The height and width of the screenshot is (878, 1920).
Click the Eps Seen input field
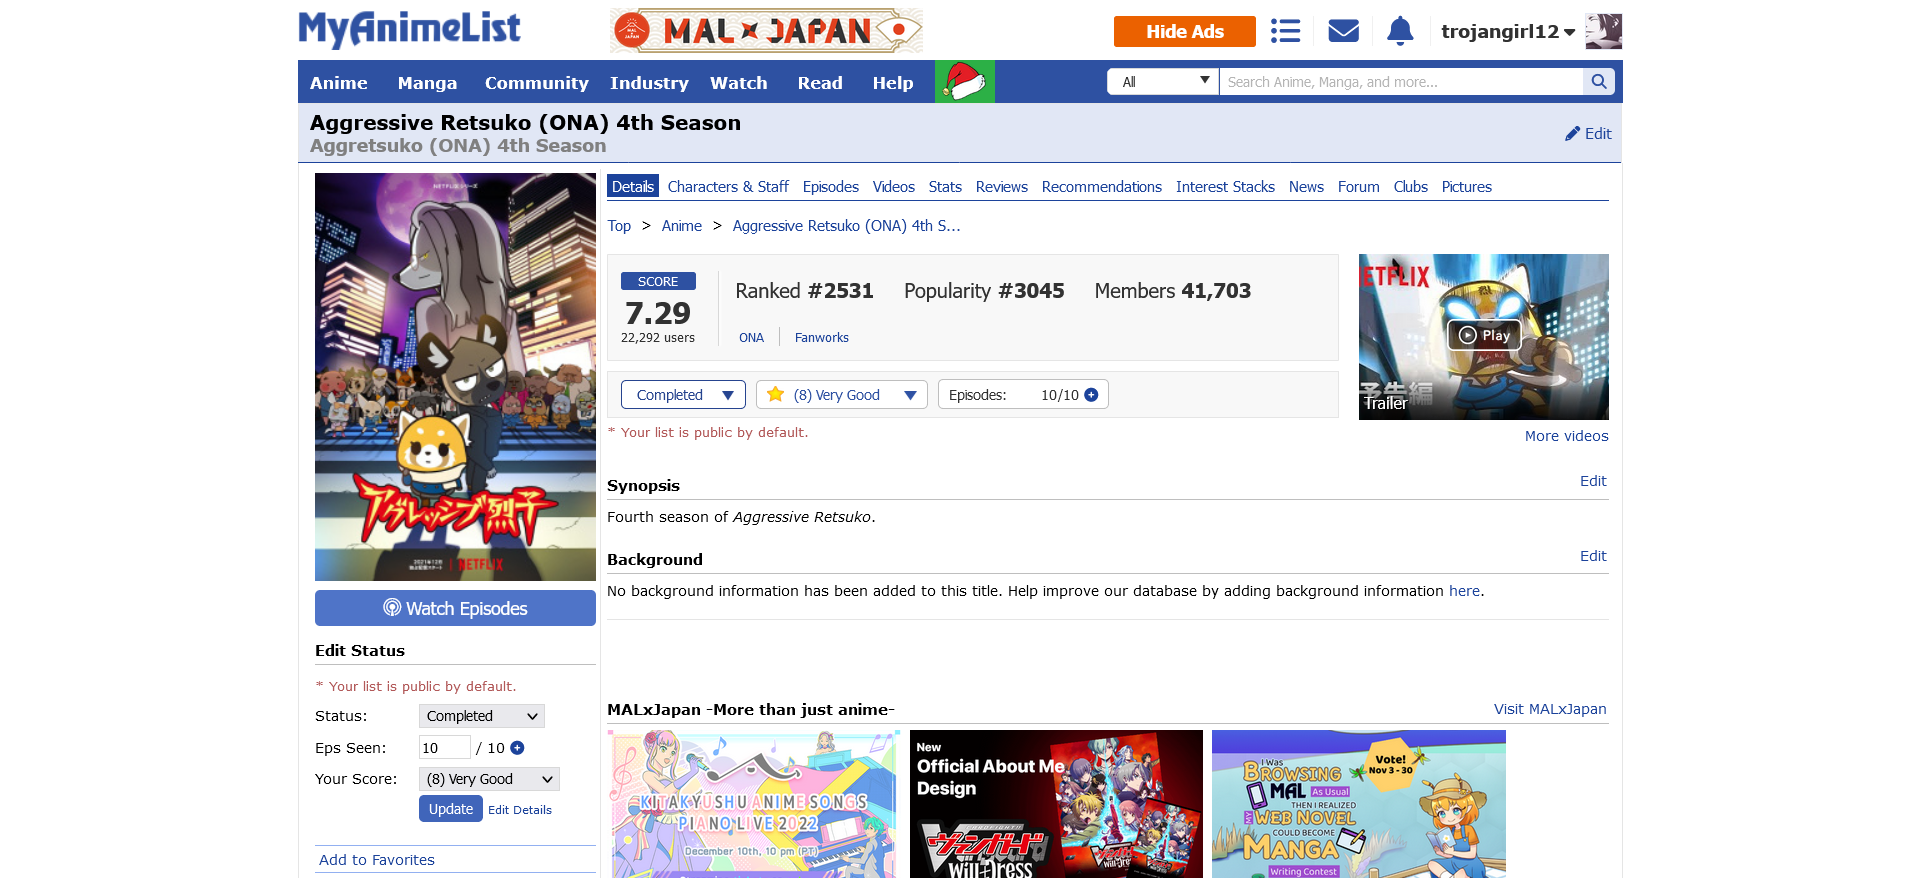pos(444,748)
